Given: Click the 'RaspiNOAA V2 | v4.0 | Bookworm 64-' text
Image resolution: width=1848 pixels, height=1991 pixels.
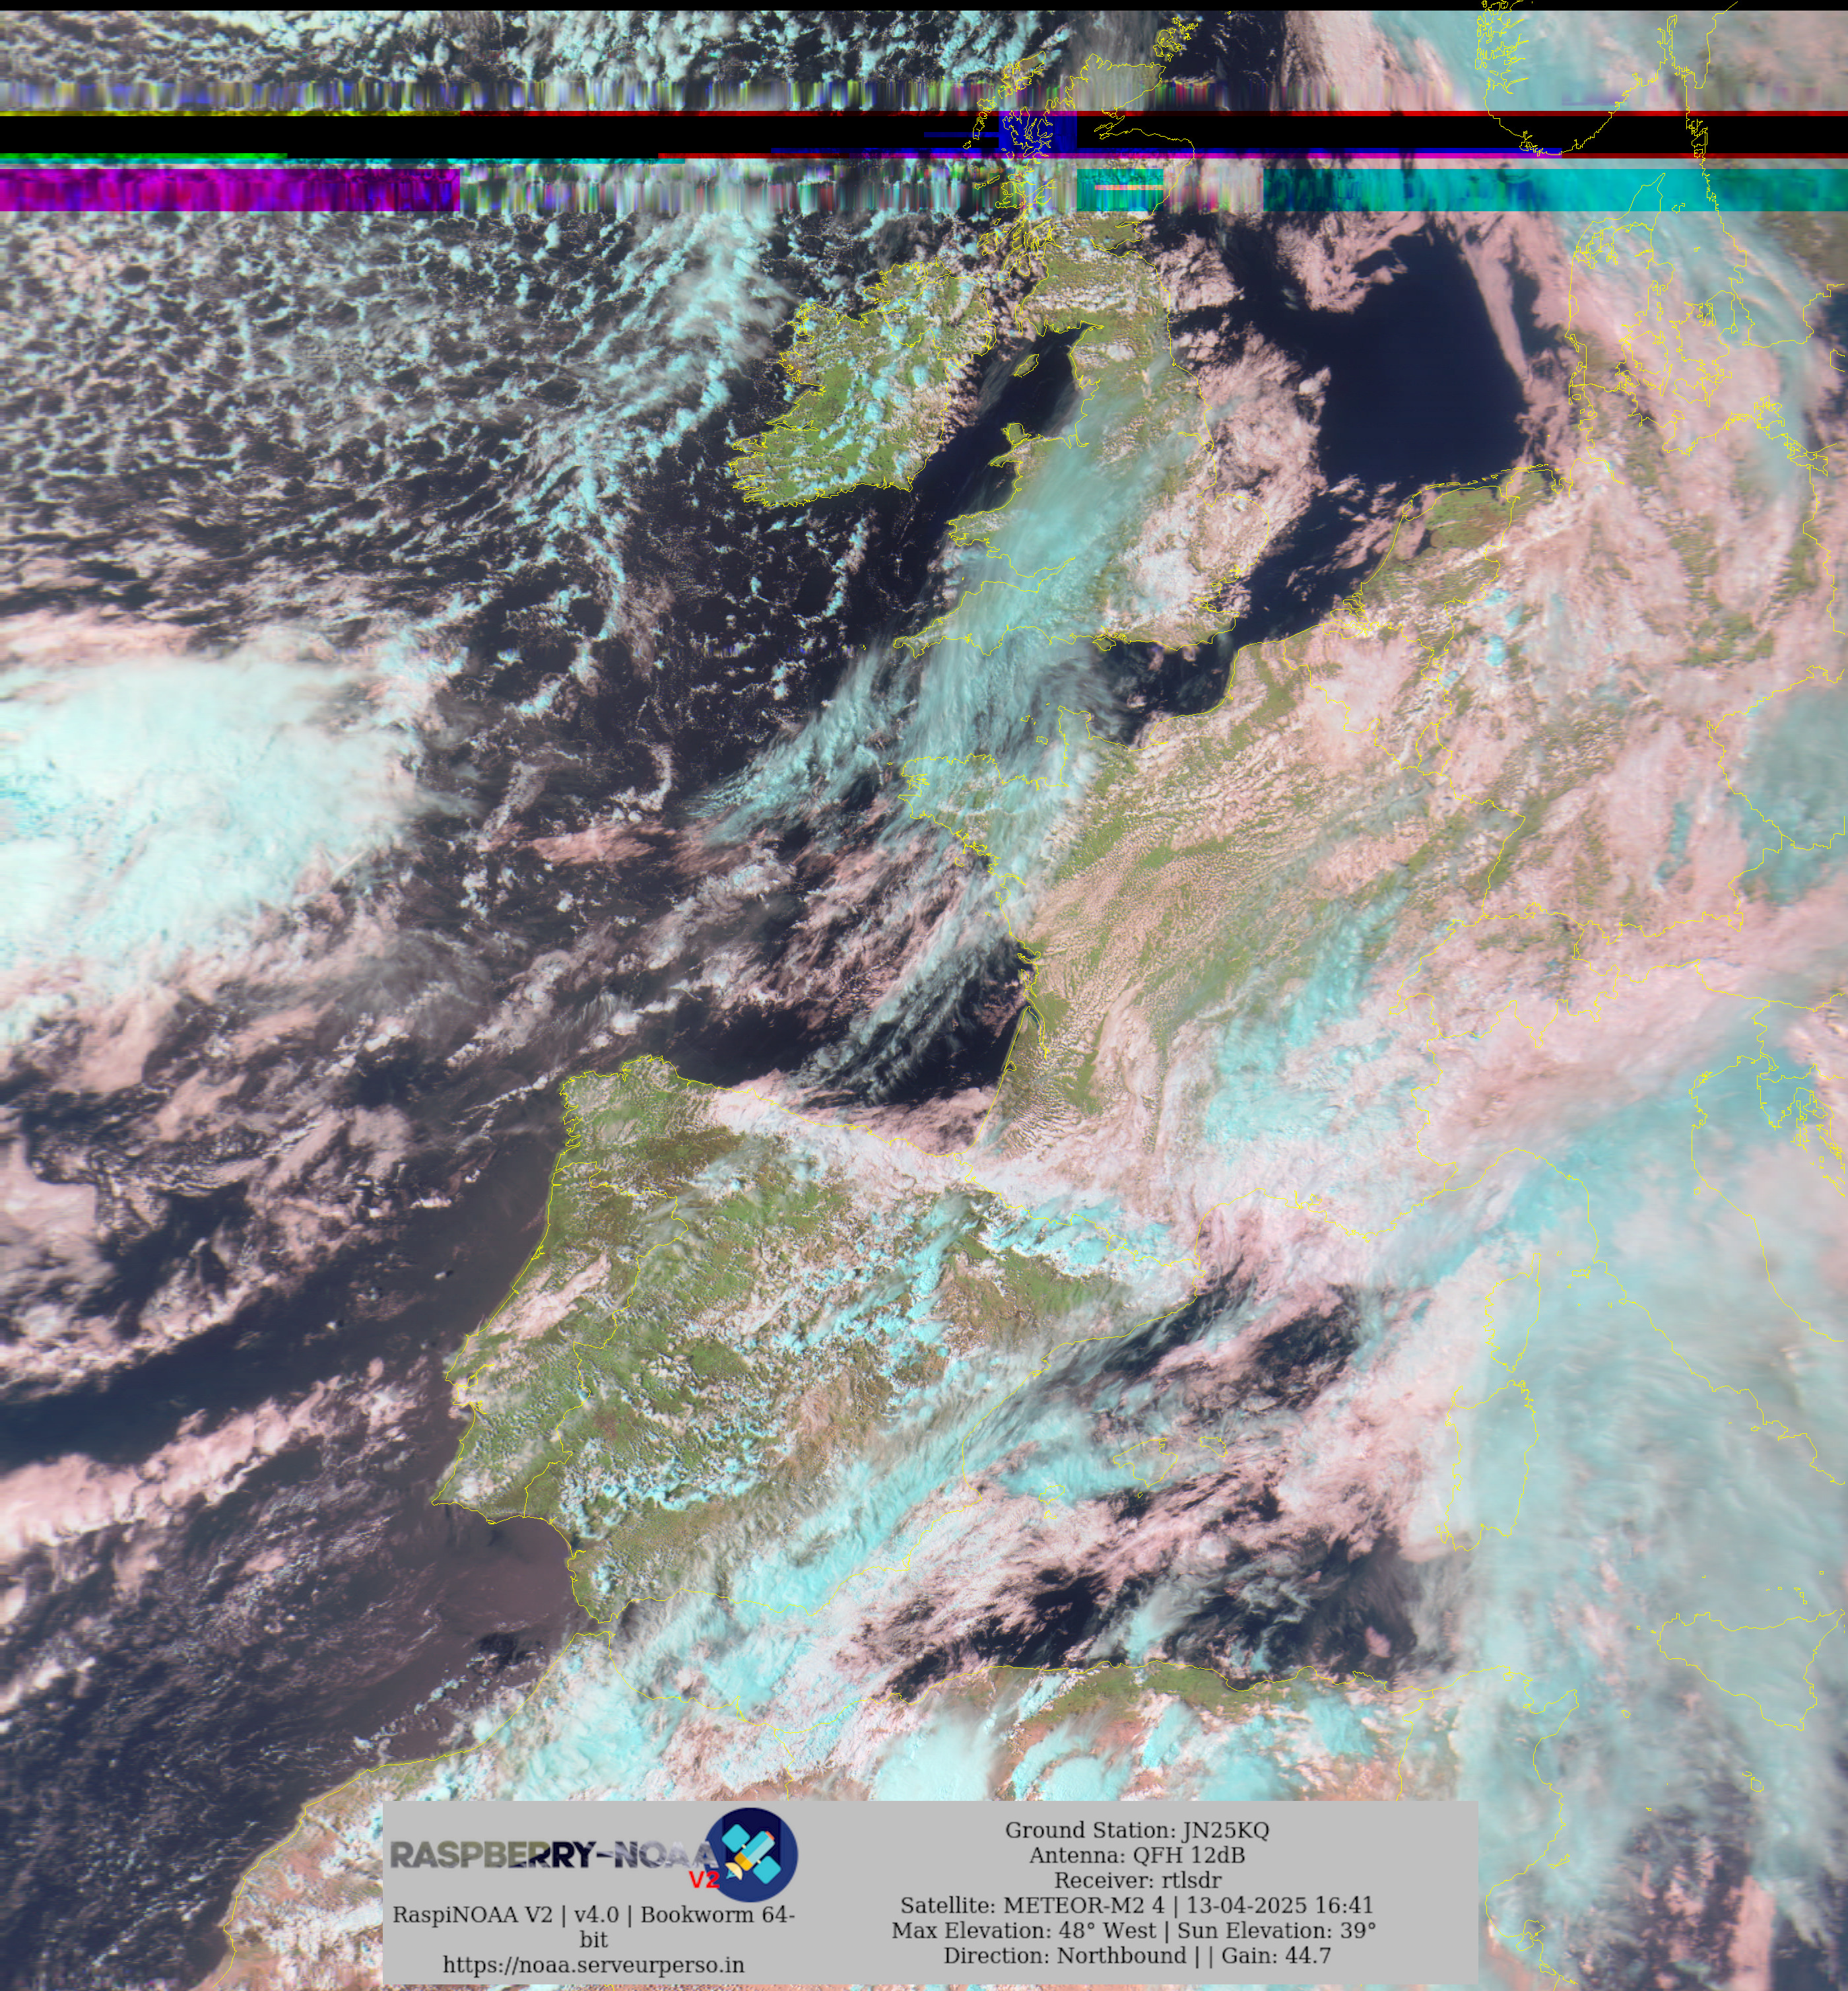Looking at the screenshot, I should (593, 1914).
